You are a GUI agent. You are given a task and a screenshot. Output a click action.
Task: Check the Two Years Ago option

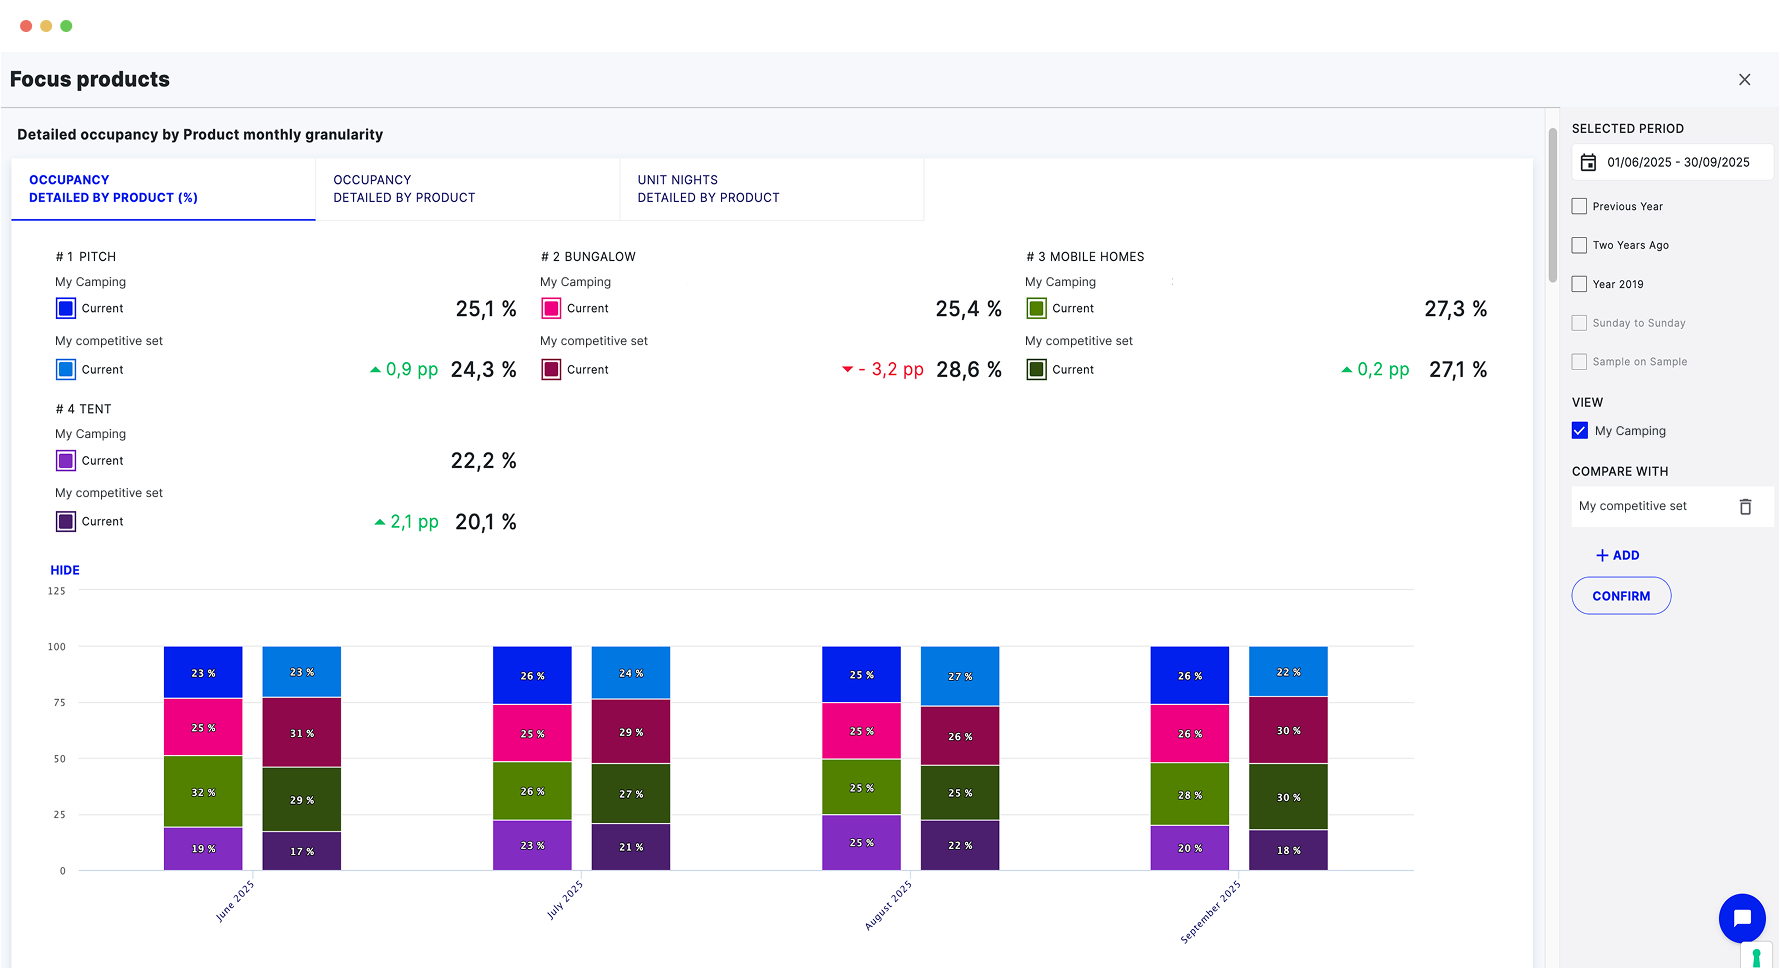(1580, 245)
